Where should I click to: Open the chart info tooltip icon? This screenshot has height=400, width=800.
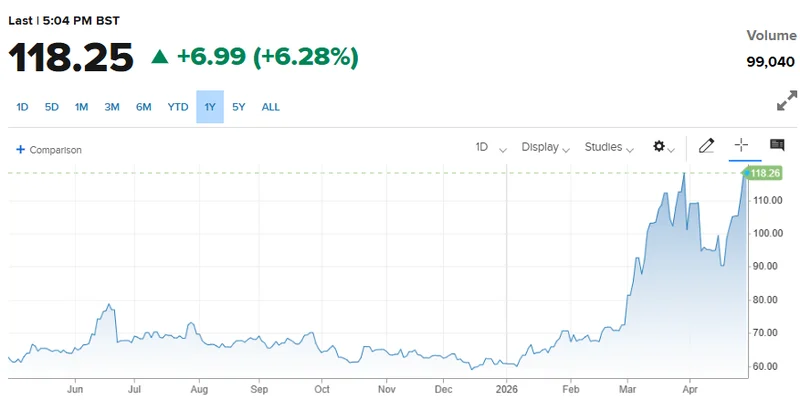[x=777, y=146]
